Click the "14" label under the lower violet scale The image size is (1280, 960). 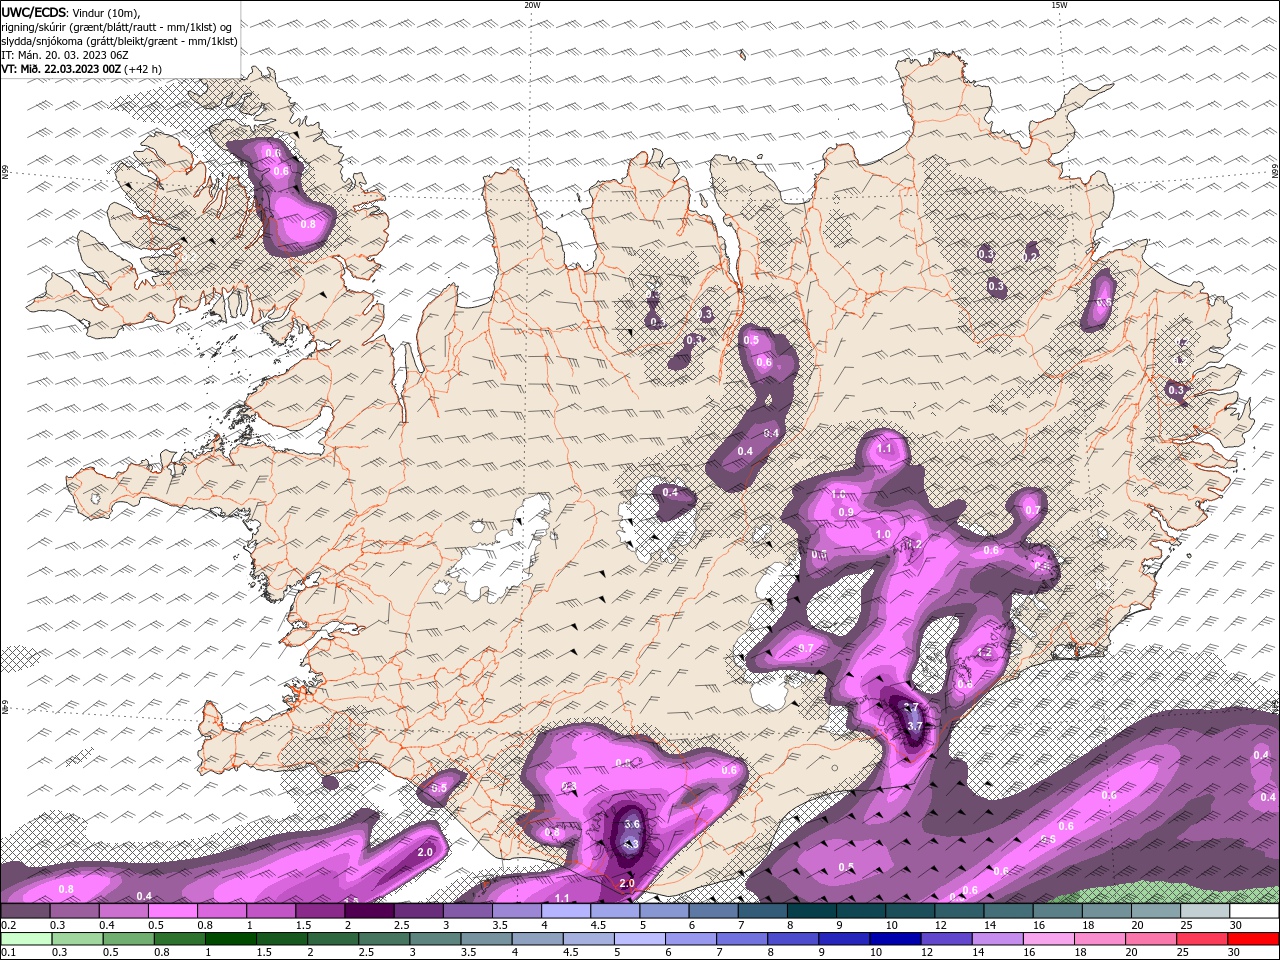click(x=978, y=953)
